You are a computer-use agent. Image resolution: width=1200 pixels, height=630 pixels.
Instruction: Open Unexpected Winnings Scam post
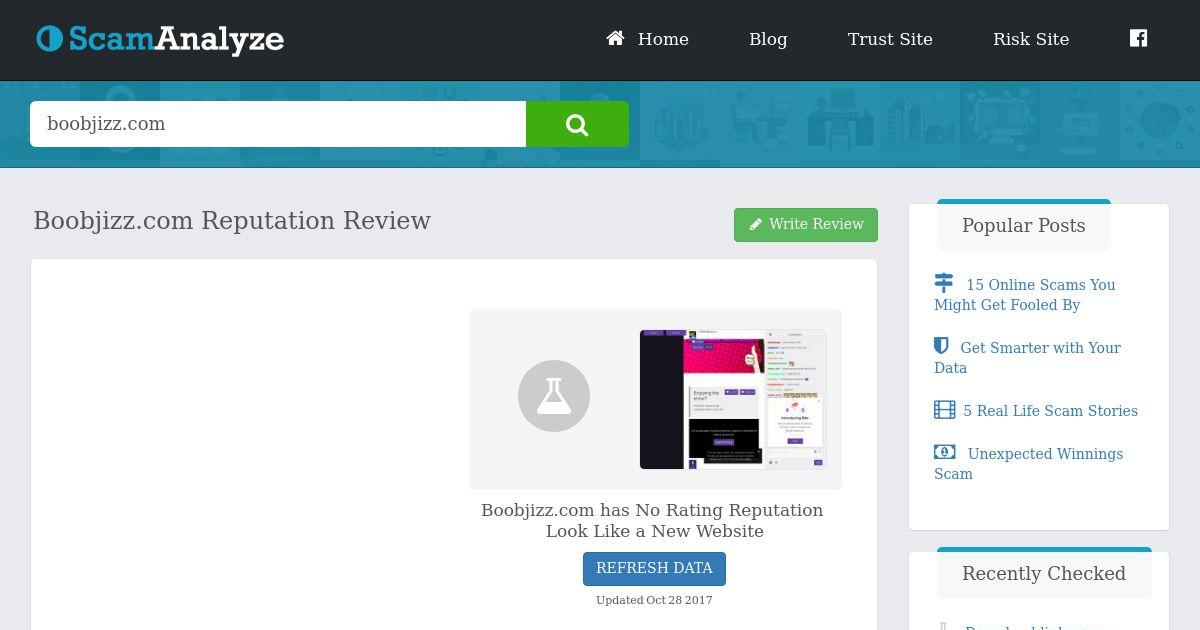[x=1028, y=464]
